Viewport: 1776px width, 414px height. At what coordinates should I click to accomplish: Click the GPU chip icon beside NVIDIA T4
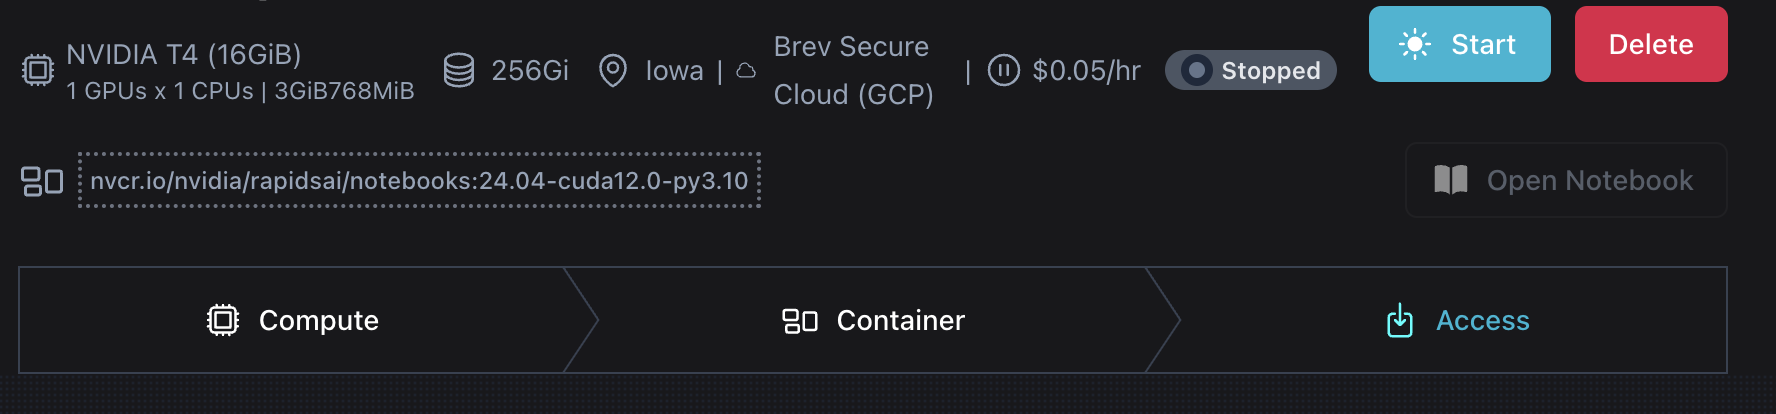pyautogui.click(x=38, y=71)
